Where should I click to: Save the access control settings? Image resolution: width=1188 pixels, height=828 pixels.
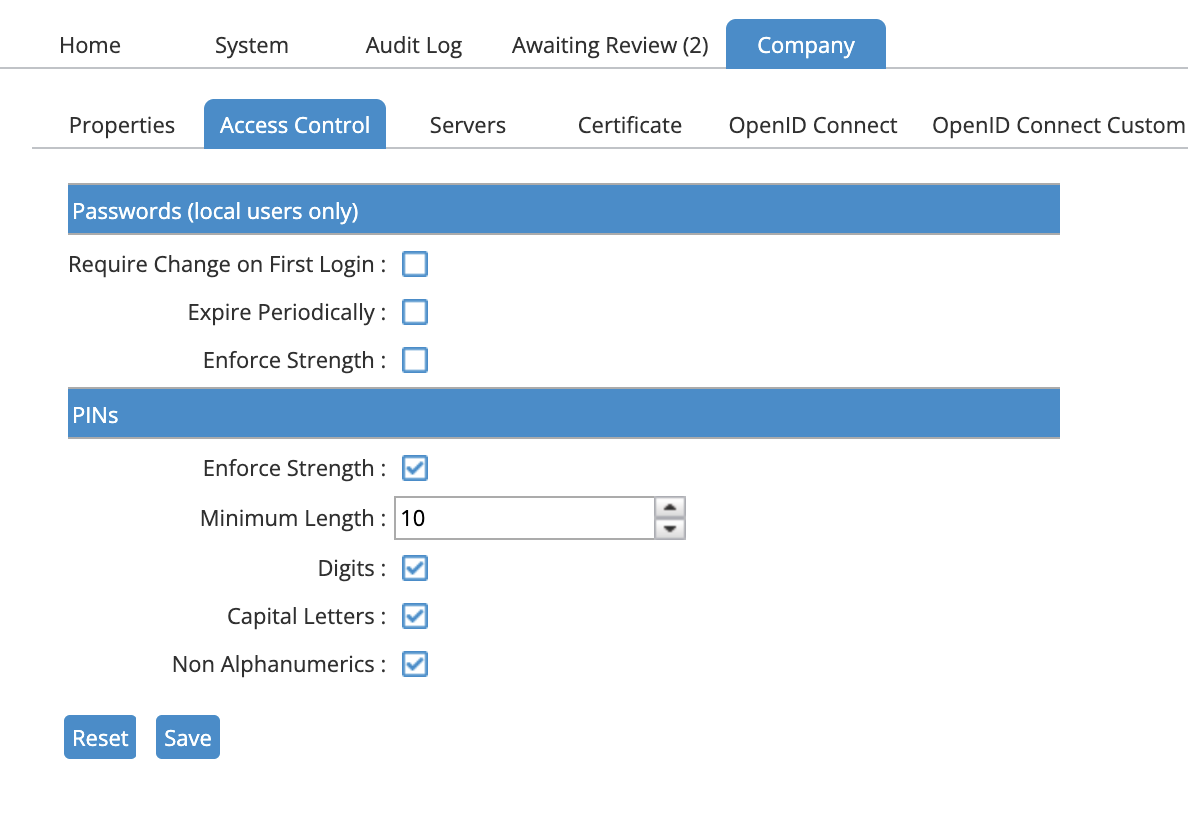pyautogui.click(x=187, y=737)
